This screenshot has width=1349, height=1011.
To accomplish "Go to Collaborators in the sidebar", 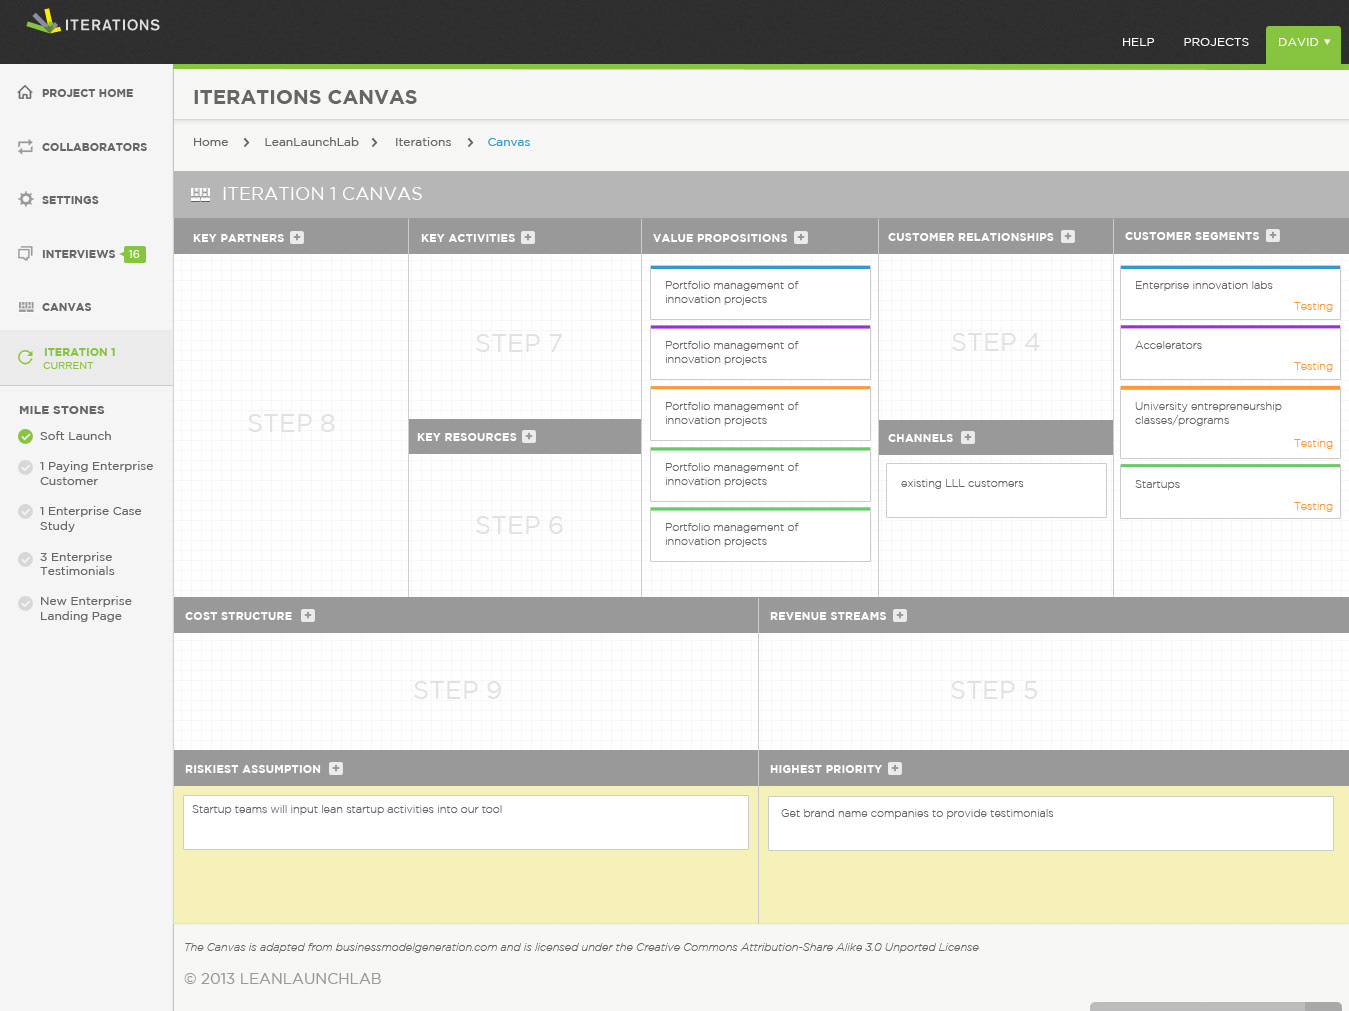I will [86, 147].
